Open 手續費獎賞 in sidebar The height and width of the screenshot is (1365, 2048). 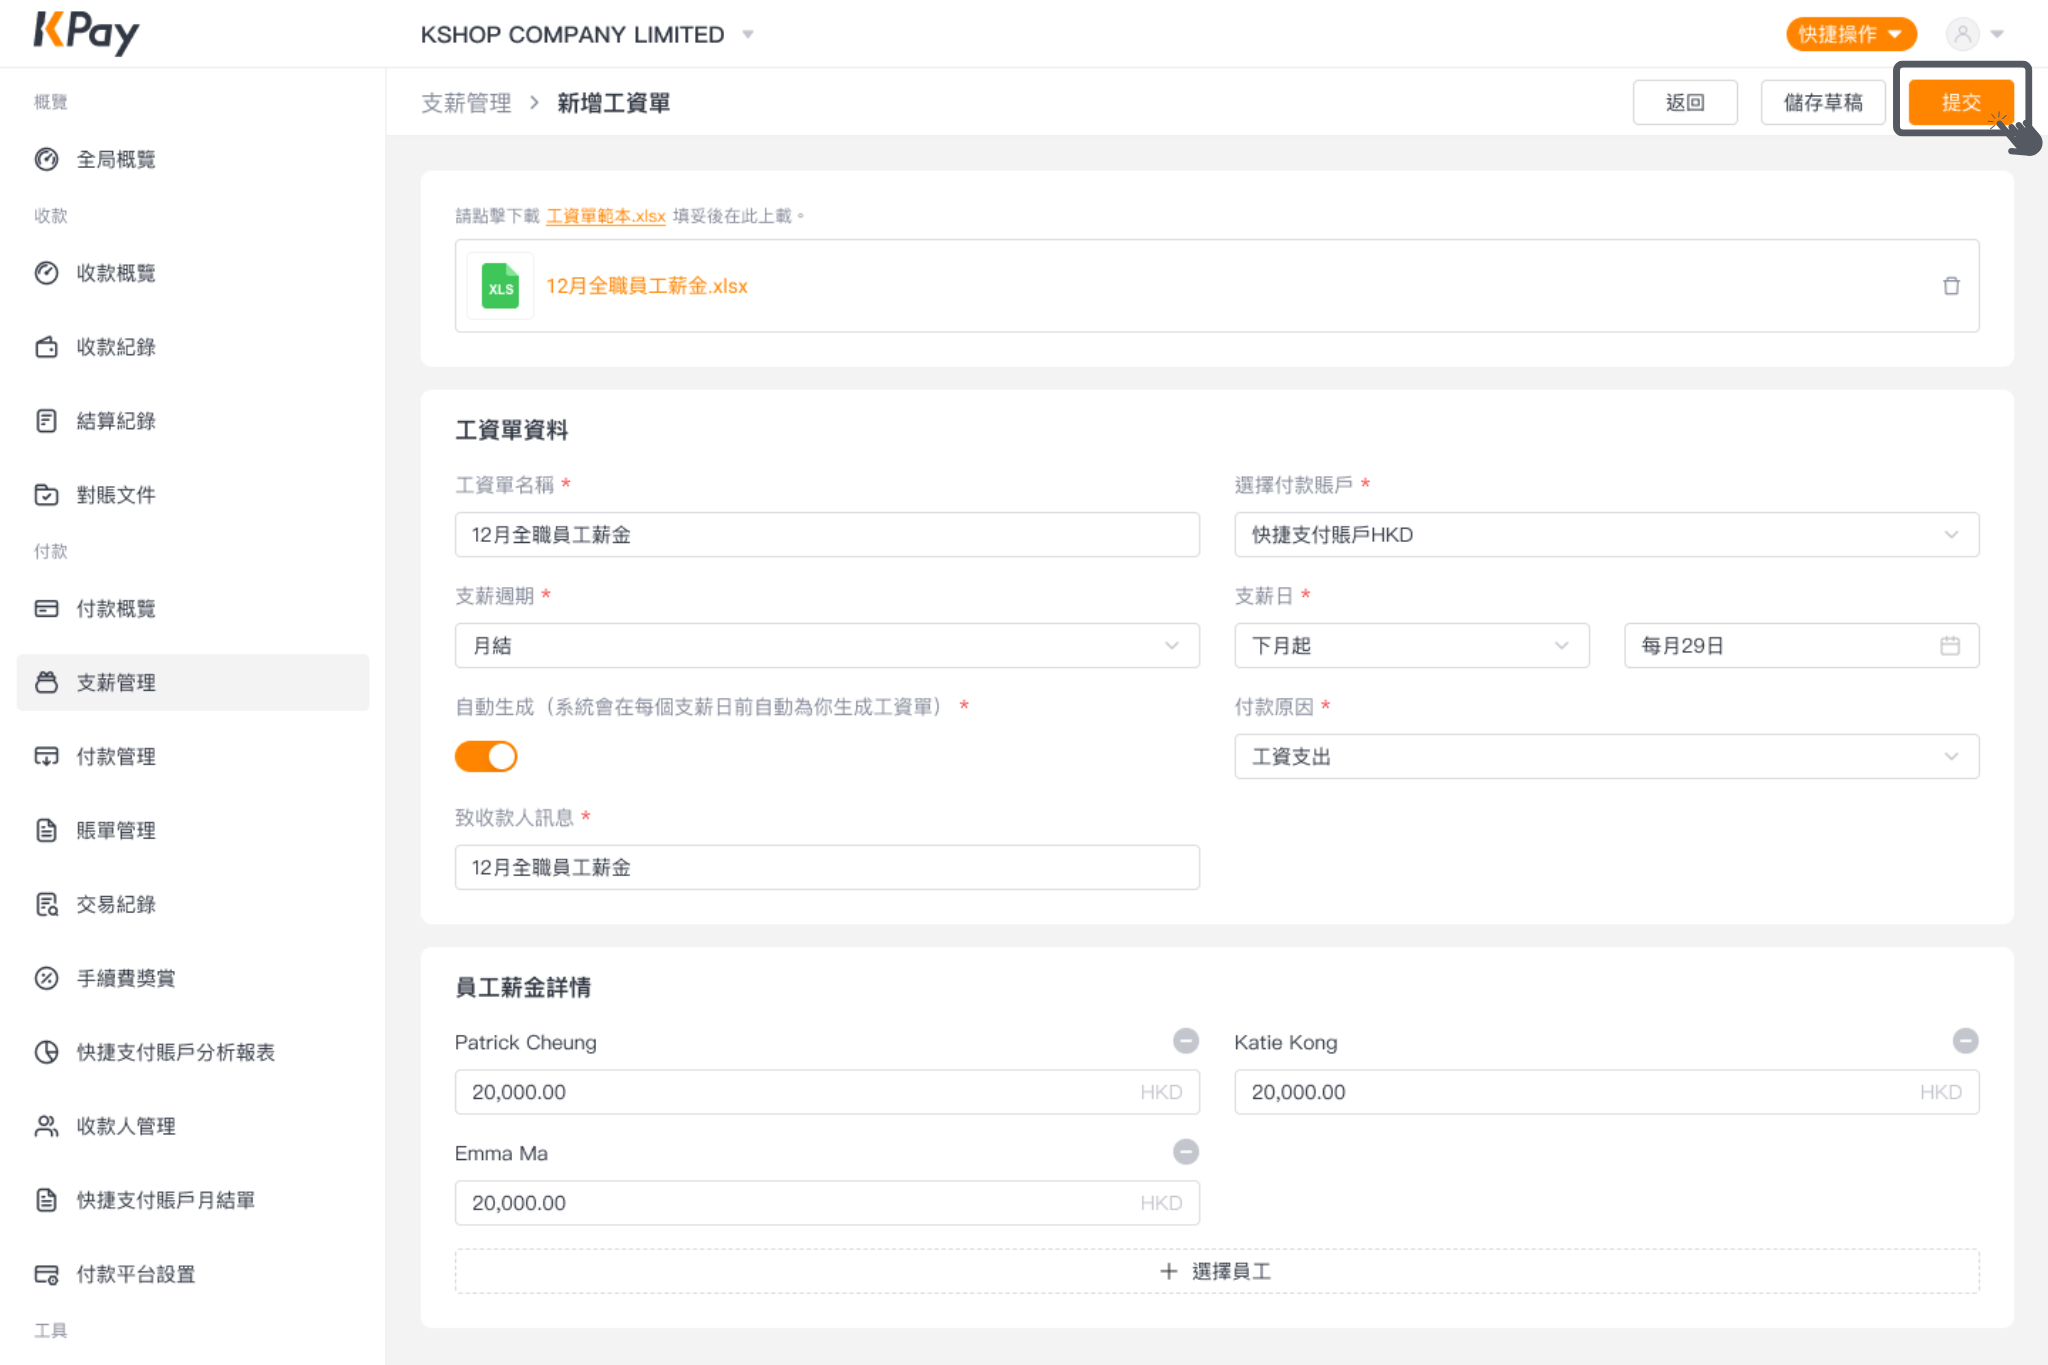pyautogui.click(x=193, y=979)
